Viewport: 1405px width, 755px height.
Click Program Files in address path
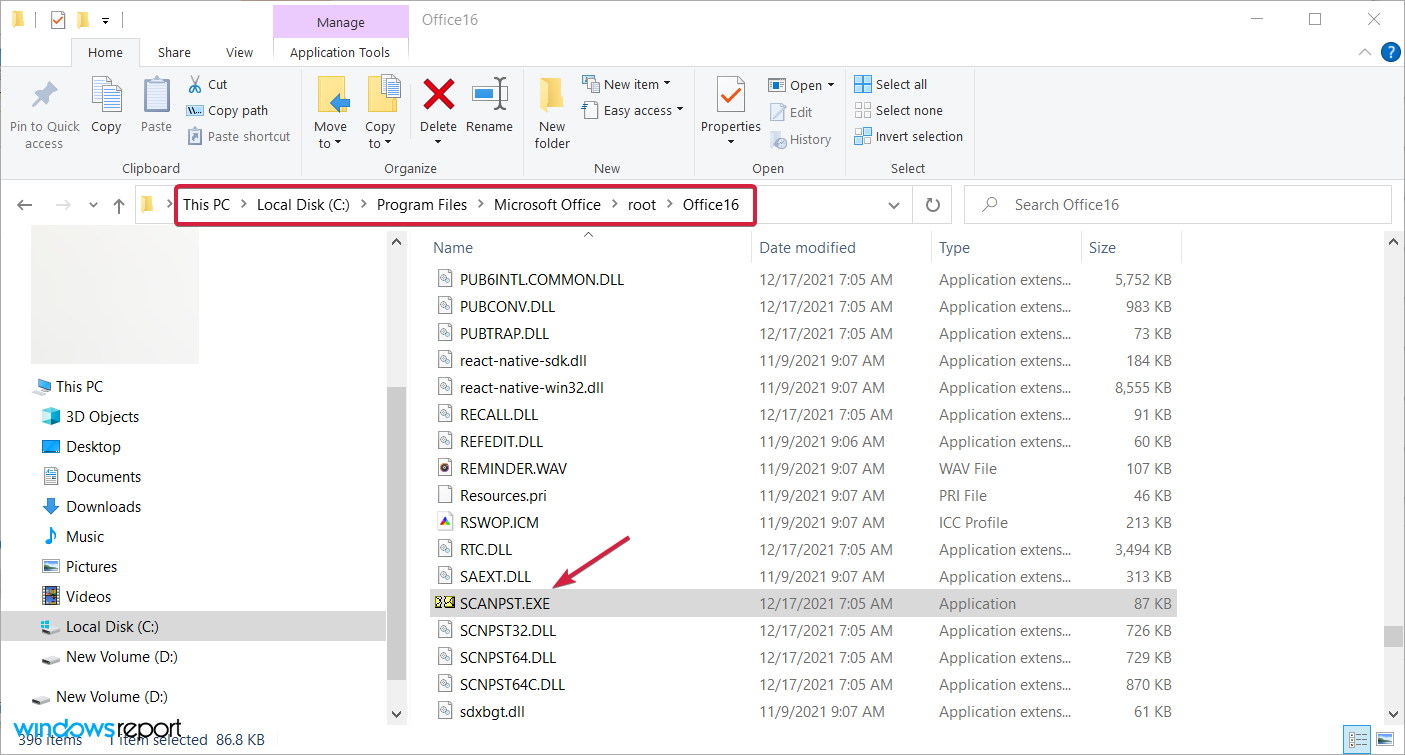coord(422,204)
